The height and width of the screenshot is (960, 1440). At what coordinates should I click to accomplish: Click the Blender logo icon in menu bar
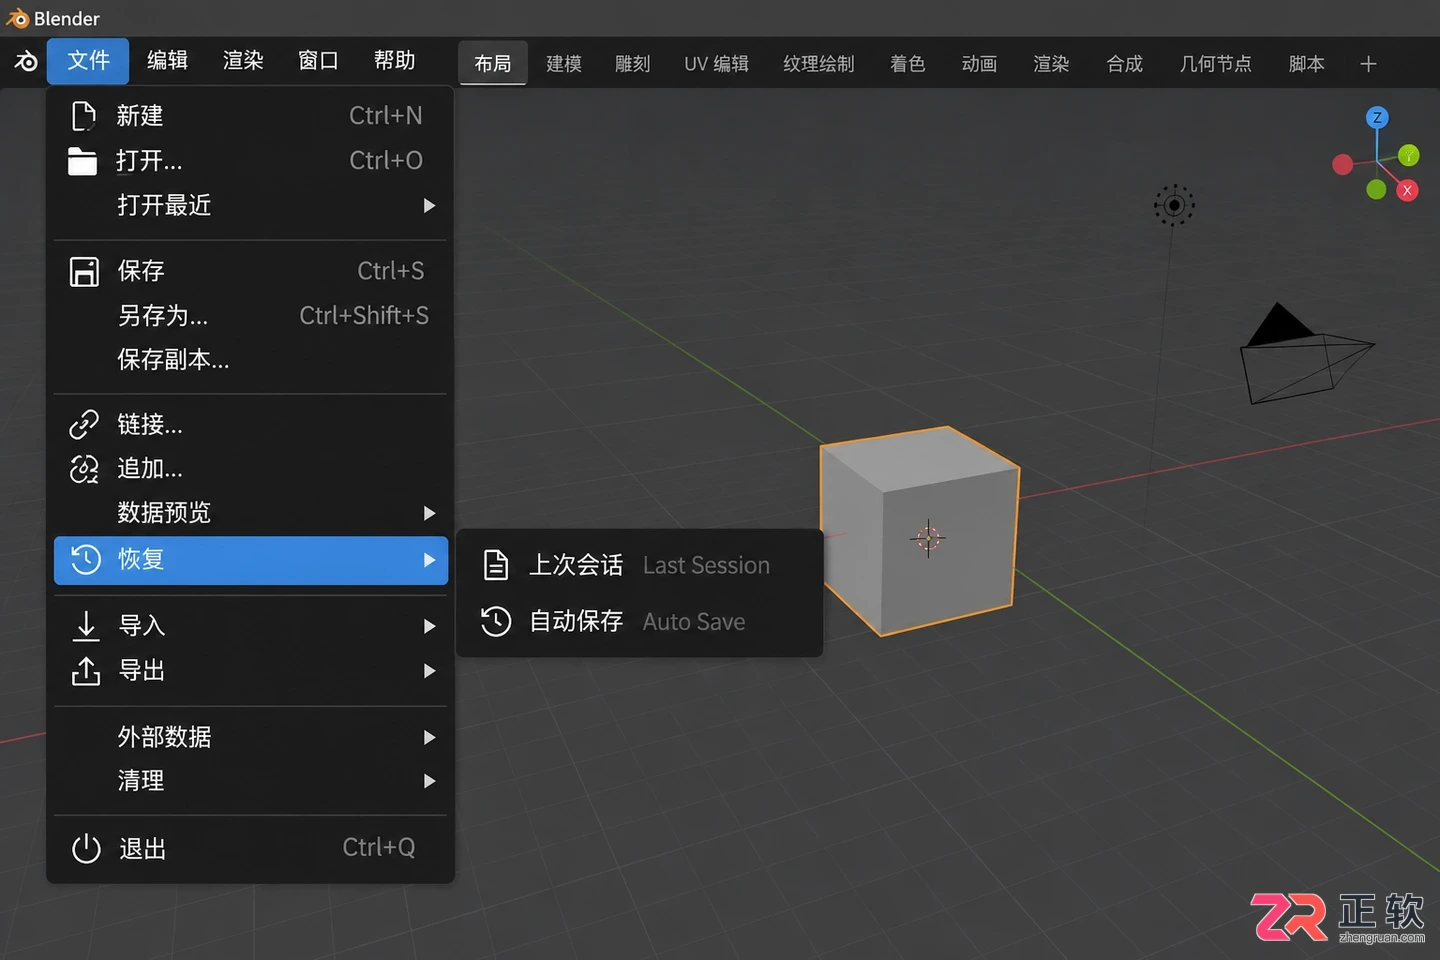(26, 62)
